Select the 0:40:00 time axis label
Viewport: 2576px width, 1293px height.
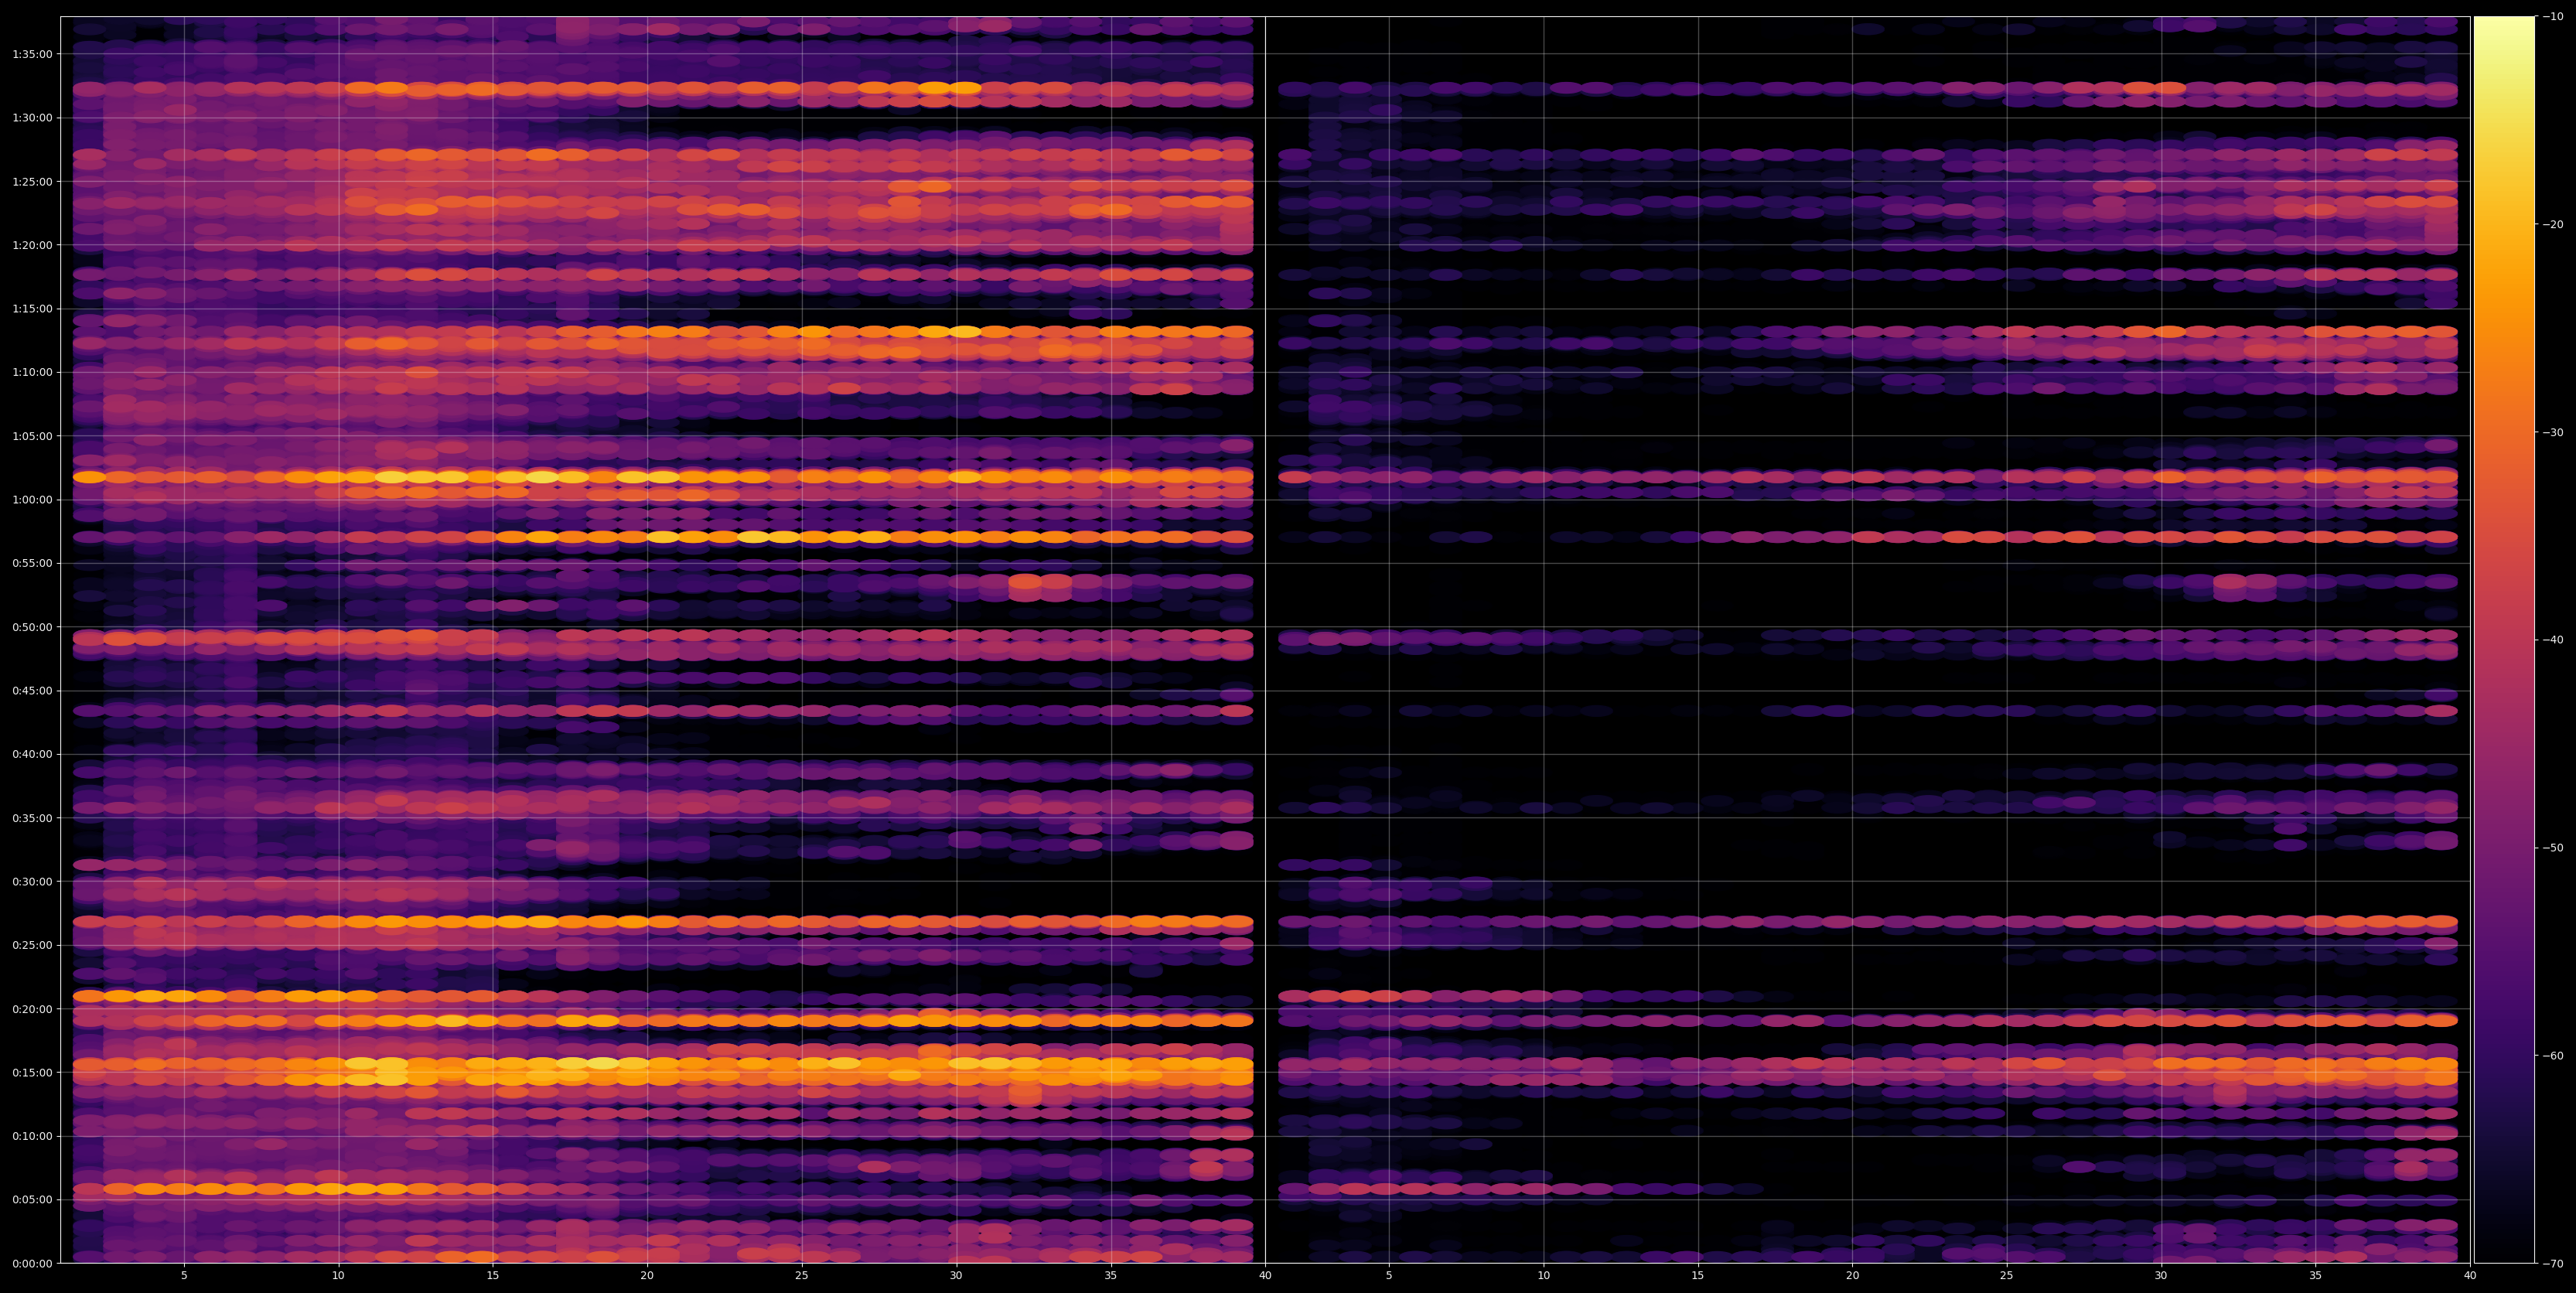(x=32, y=754)
